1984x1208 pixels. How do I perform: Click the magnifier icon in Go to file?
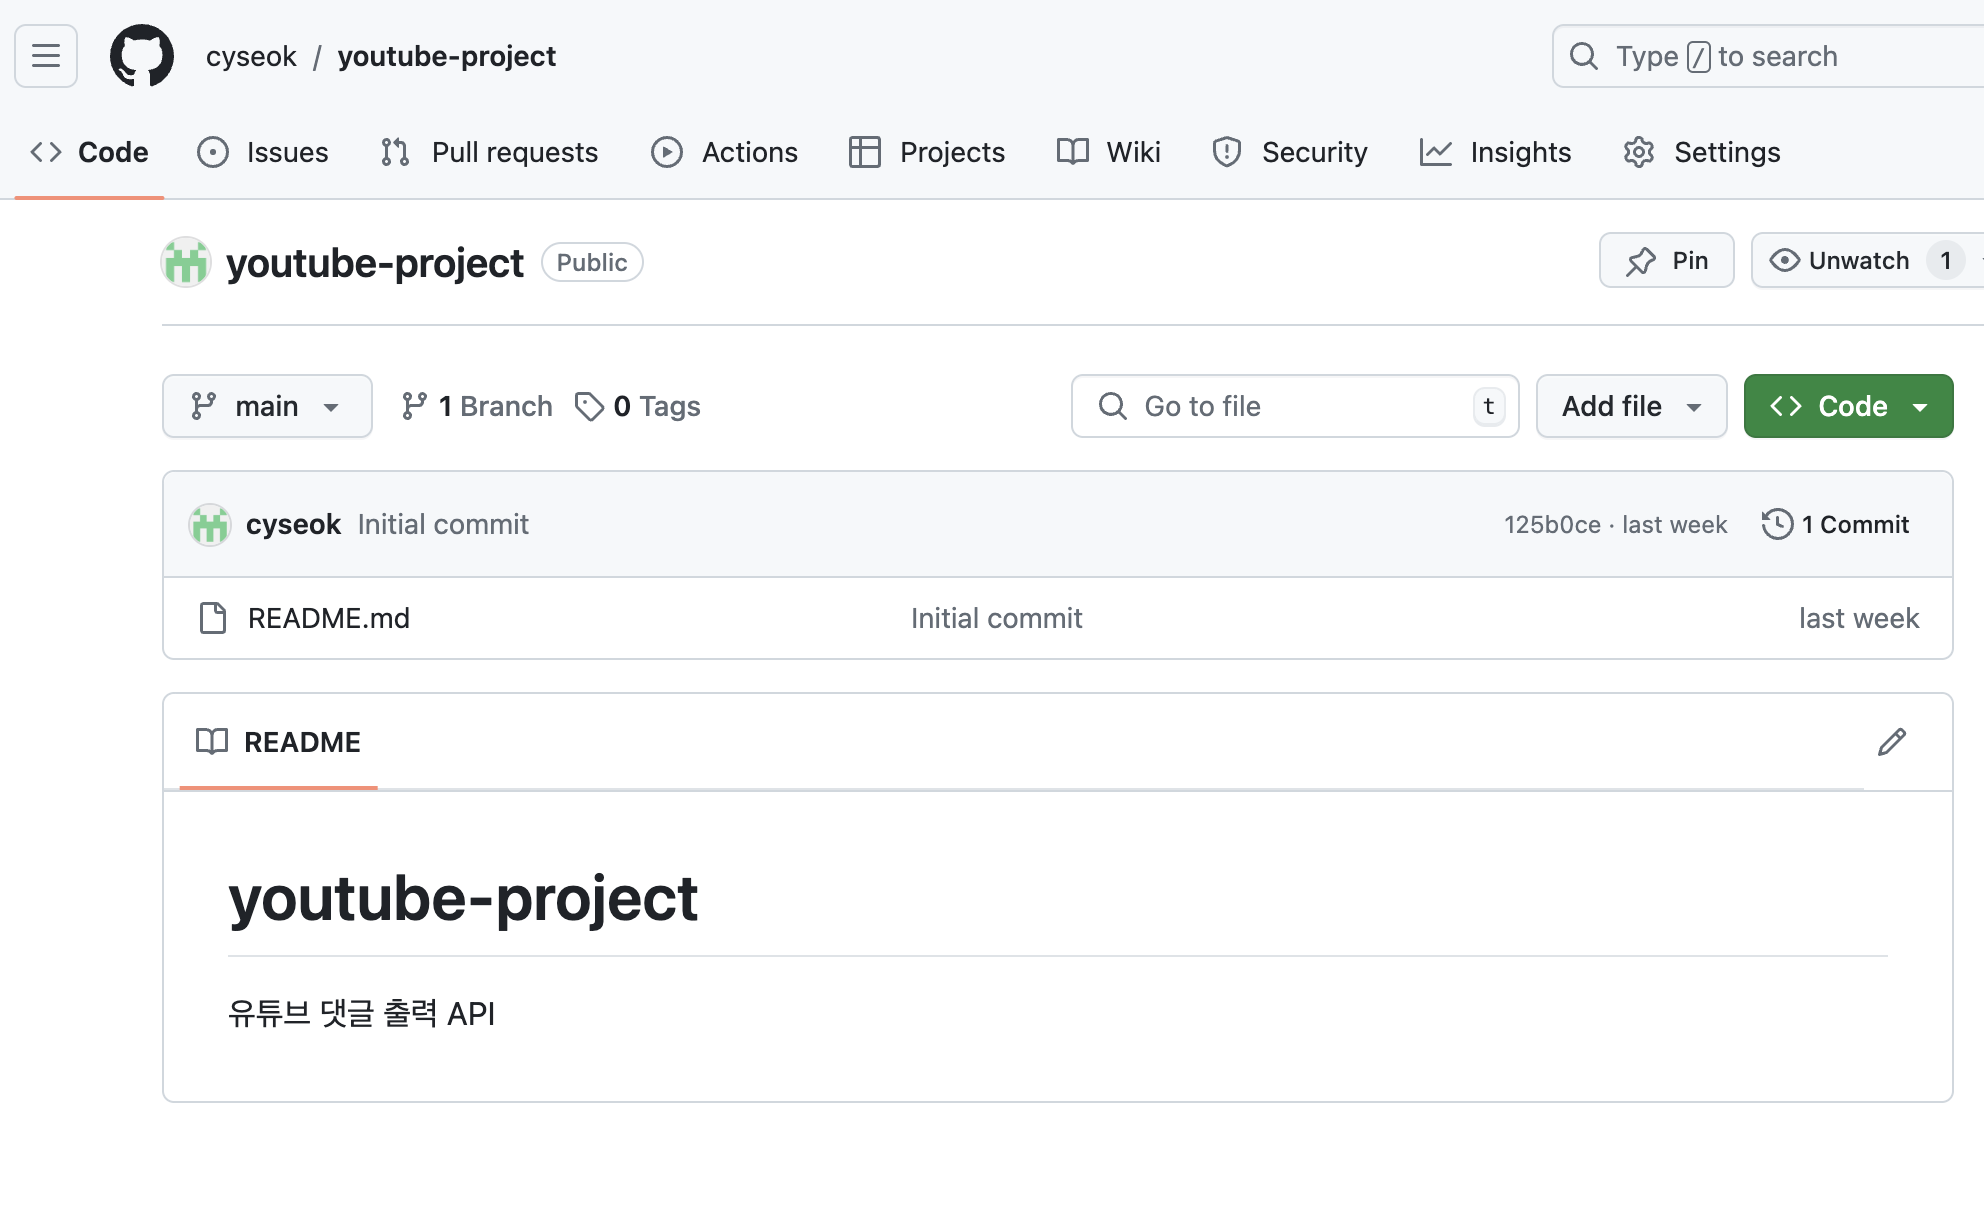(1112, 406)
